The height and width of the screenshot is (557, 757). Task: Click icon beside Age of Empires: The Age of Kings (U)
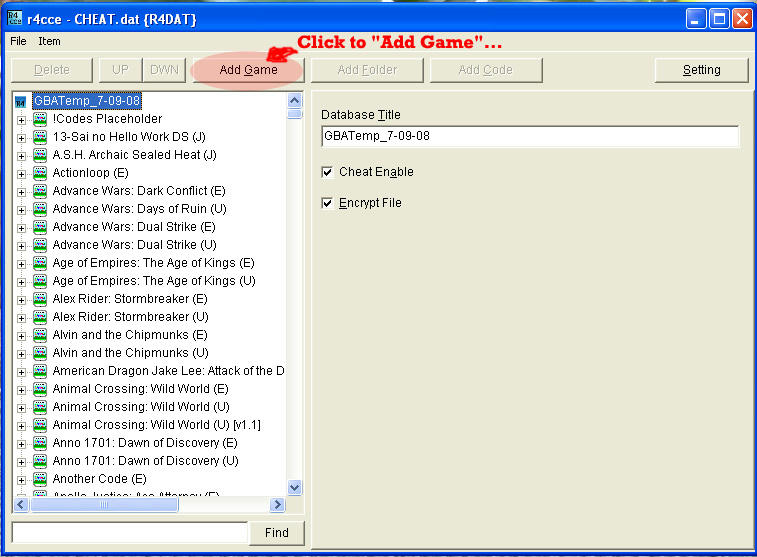click(x=40, y=281)
